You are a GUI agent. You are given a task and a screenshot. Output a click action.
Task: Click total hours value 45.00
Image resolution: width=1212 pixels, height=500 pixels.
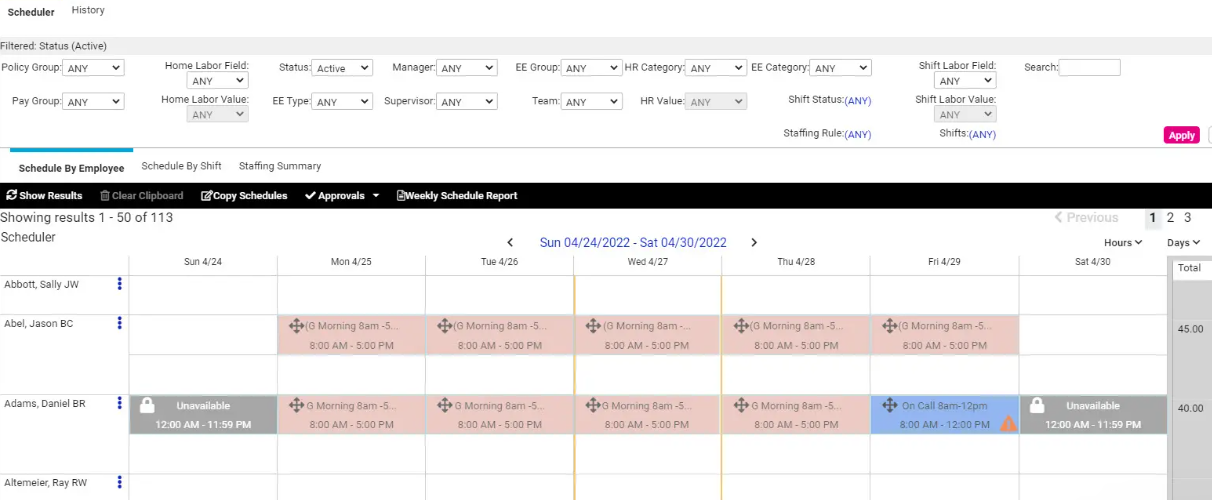coord(1190,328)
